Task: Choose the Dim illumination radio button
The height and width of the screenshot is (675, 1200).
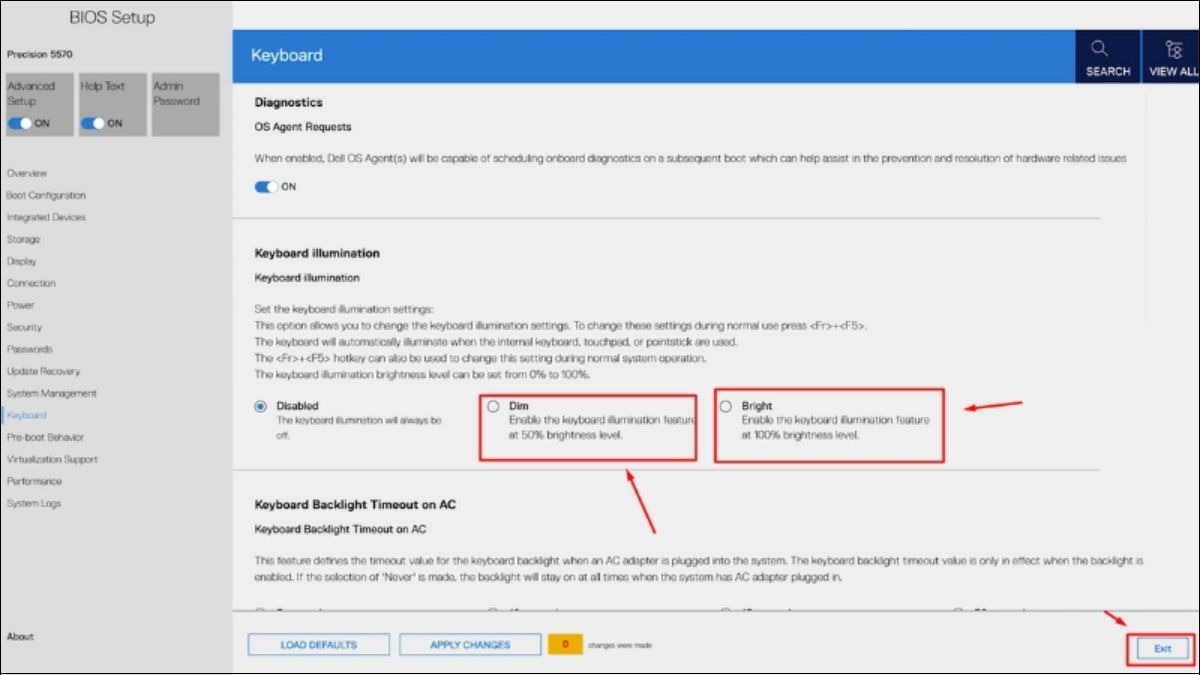Action: pos(493,406)
